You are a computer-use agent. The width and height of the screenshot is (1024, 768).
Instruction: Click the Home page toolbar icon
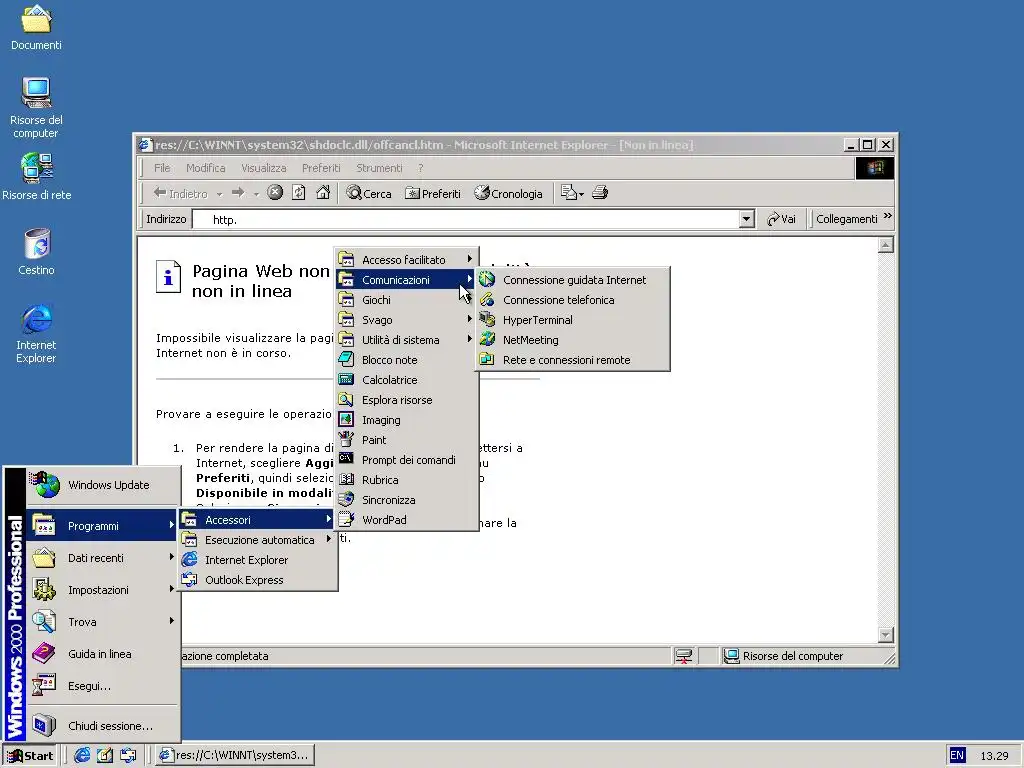click(323, 193)
